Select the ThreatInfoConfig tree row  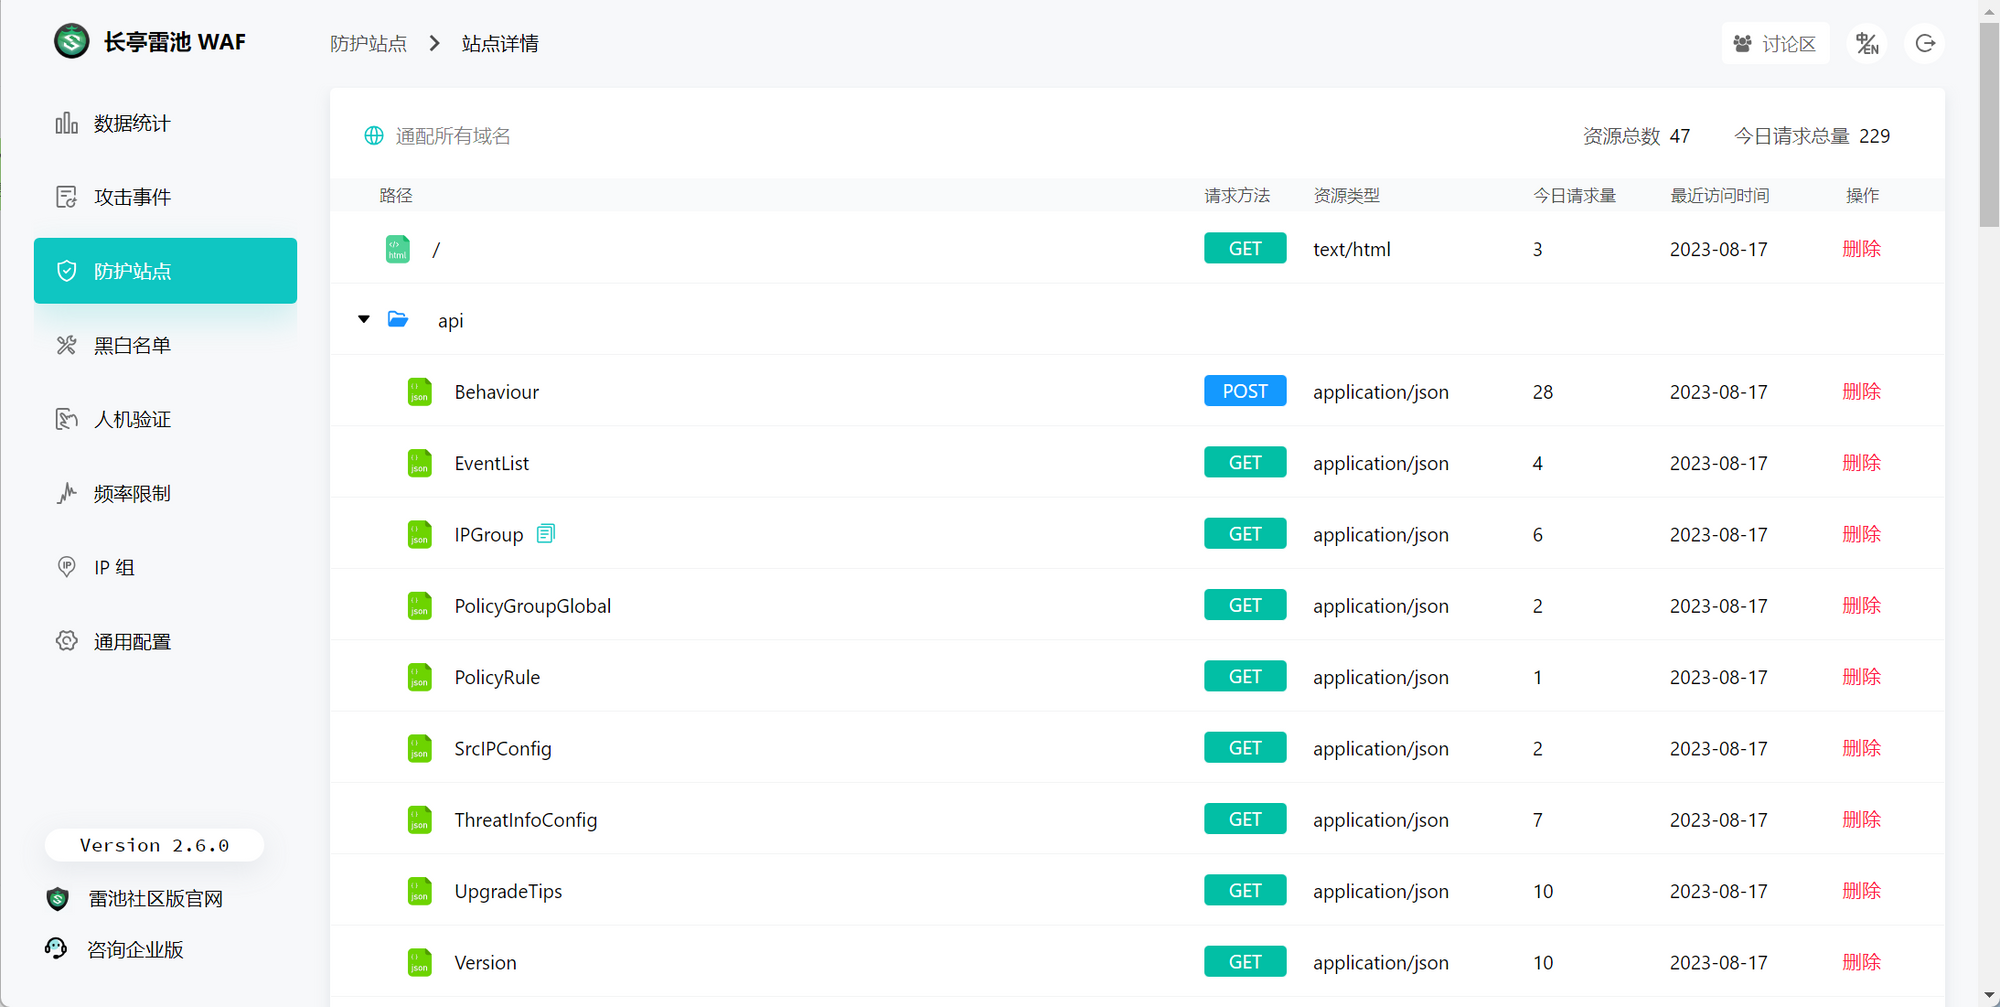pos(526,820)
